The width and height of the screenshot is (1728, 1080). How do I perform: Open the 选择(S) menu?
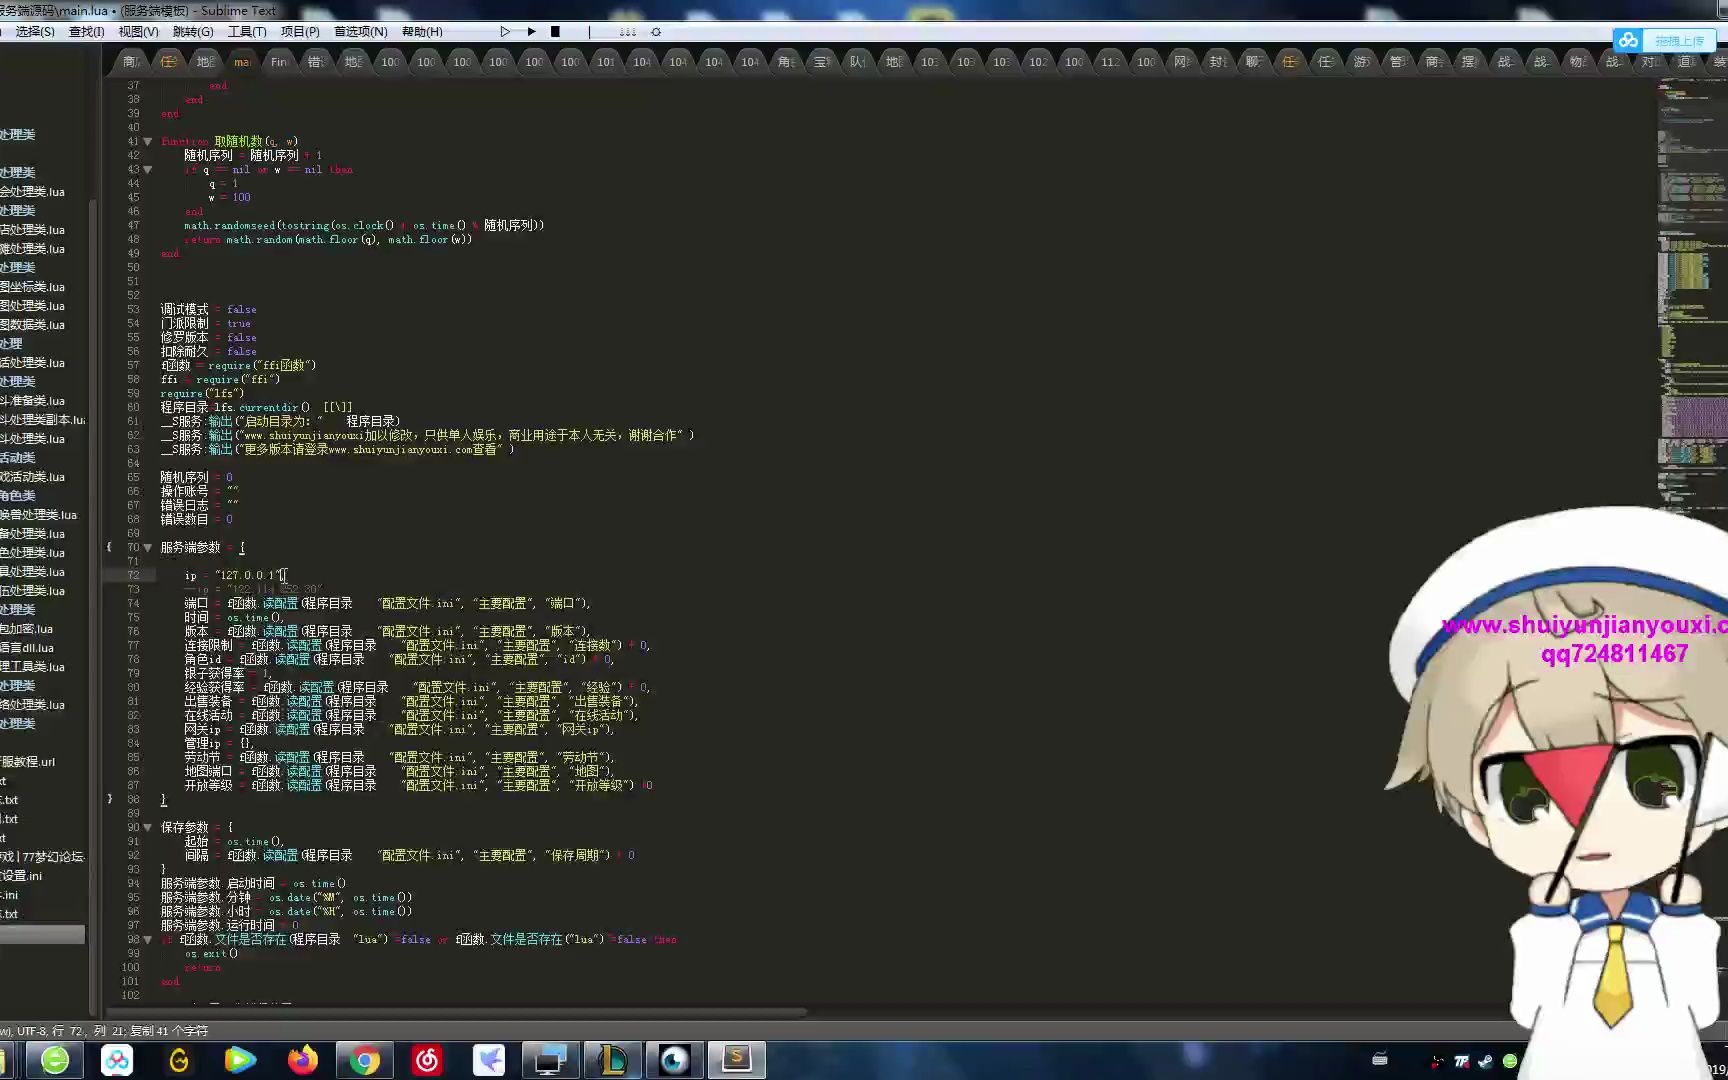pos(35,32)
